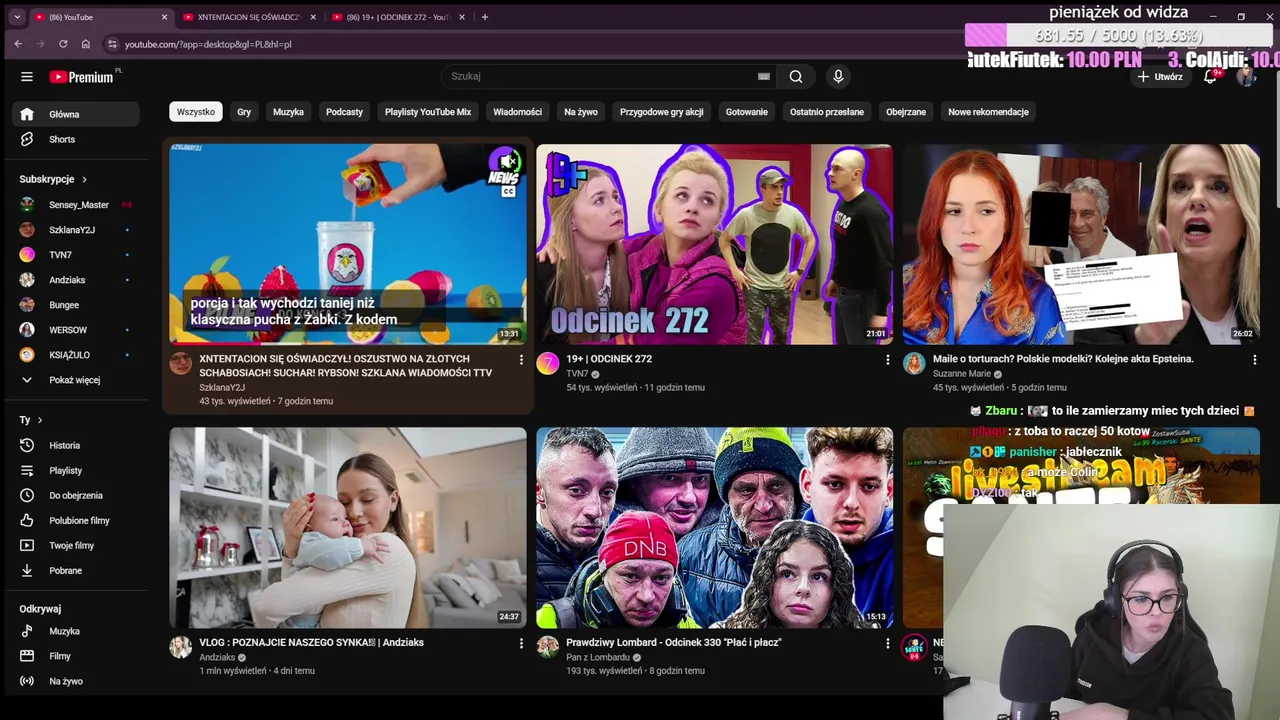The width and height of the screenshot is (1280, 720).
Task: Open more options for 19+ Odcinek 272
Action: pyautogui.click(x=887, y=360)
